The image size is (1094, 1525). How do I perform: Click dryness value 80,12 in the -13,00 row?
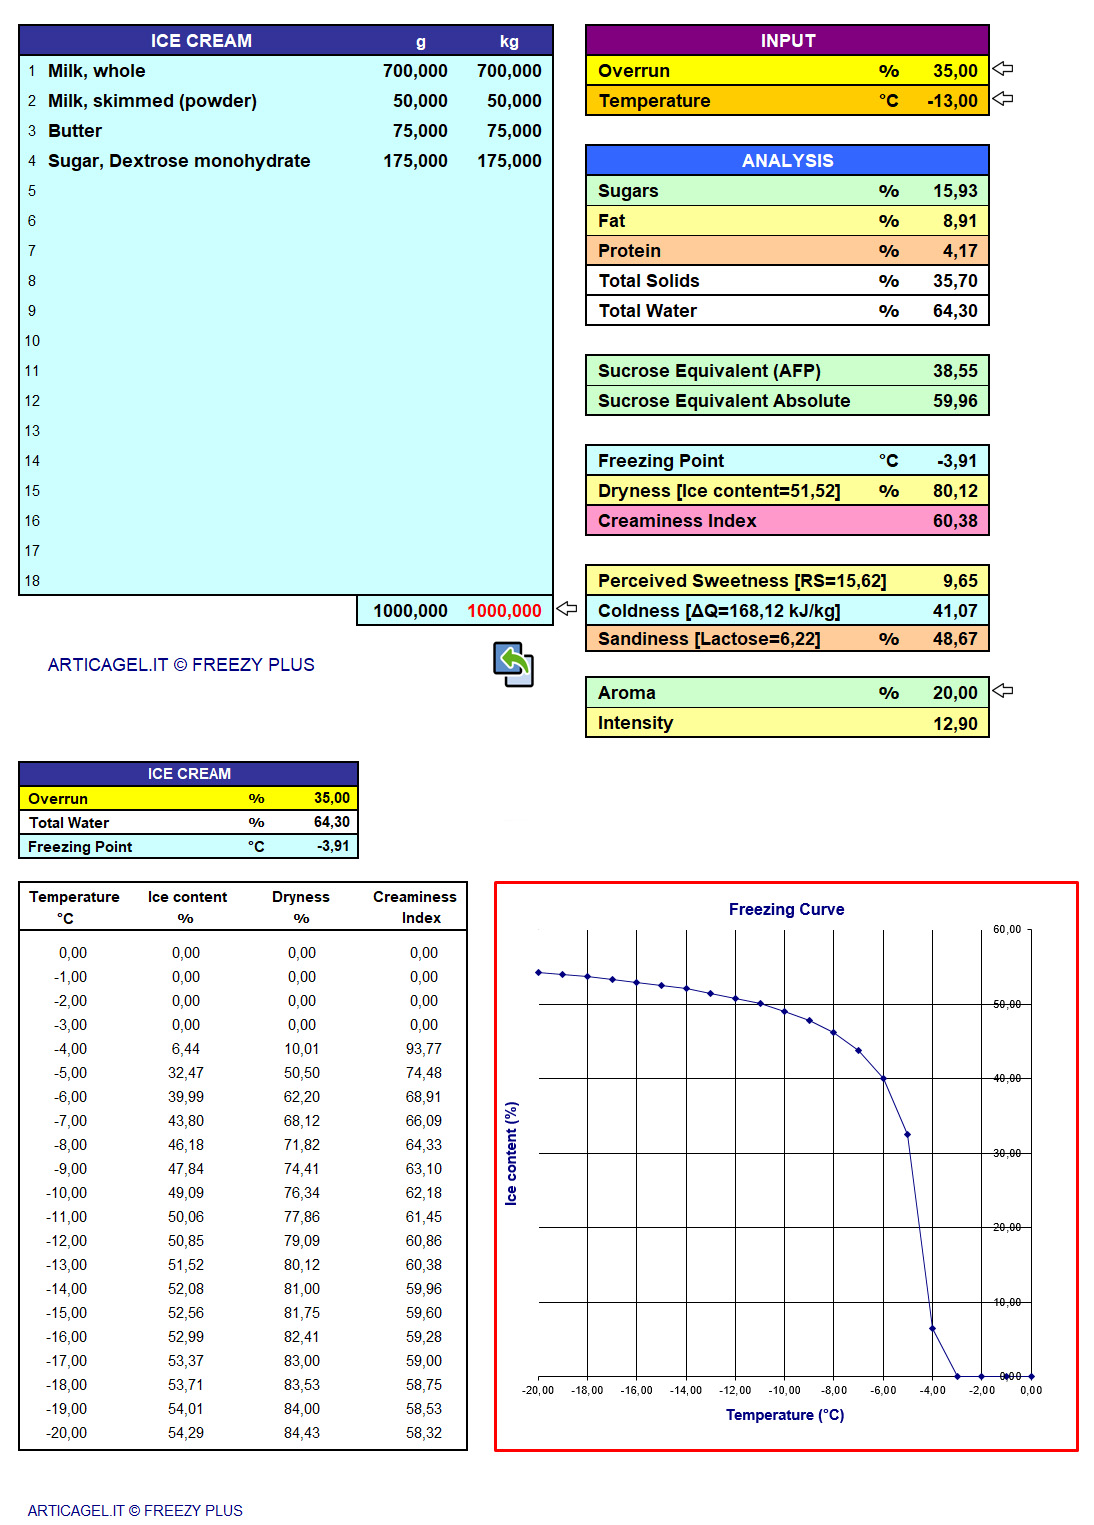[x=302, y=1265]
